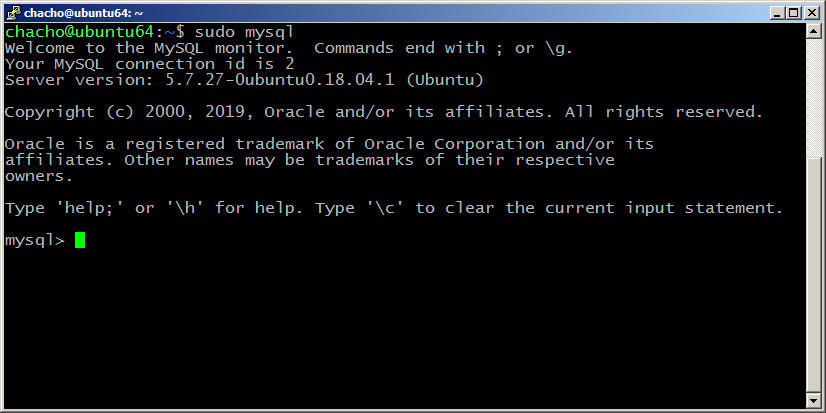Click the green chacho@ubuntu64 shell prompt

pos(79,32)
